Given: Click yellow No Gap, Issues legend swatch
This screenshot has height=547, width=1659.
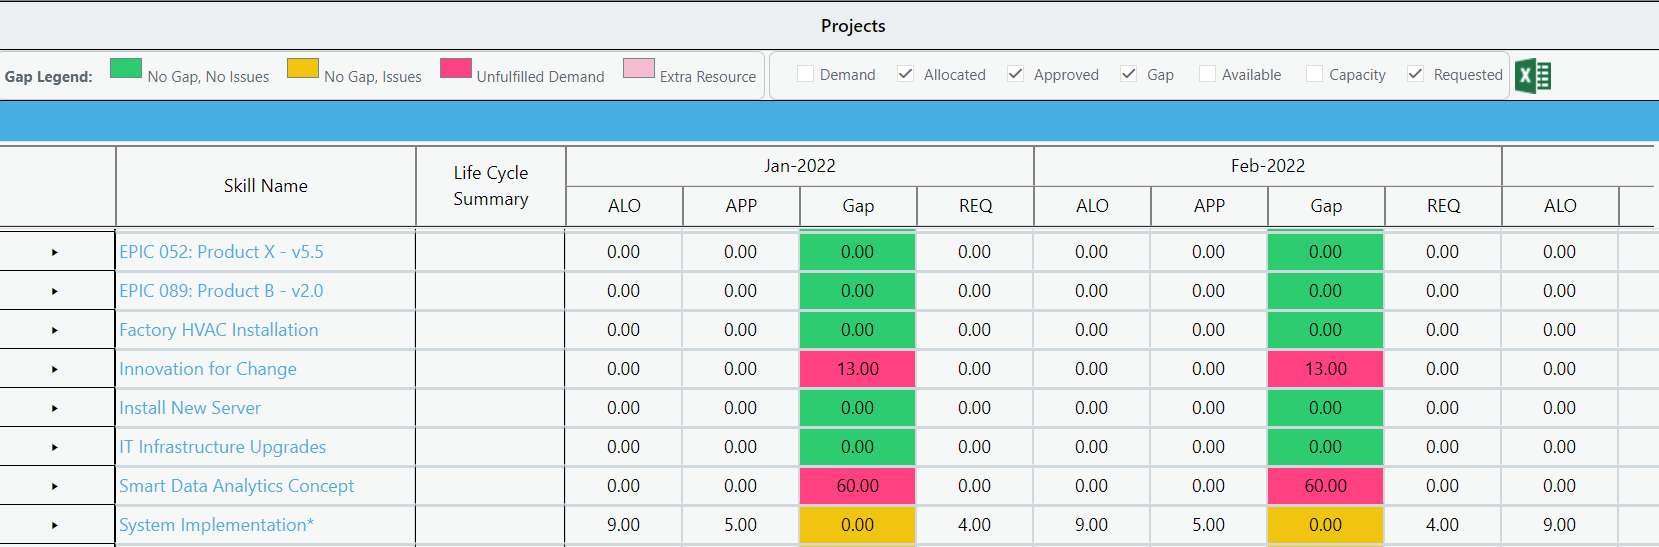Looking at the screenshot, I should click(x=303, y=68).
